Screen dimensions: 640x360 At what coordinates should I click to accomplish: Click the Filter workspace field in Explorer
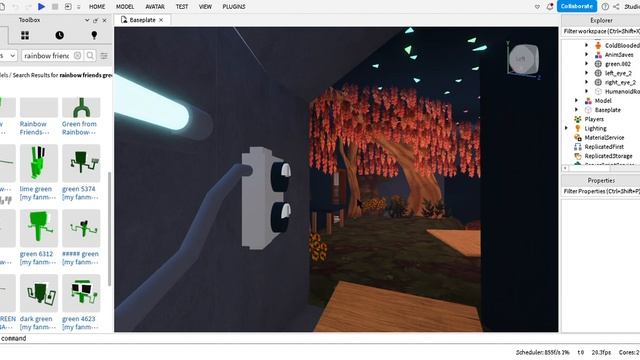coord(600,31)
